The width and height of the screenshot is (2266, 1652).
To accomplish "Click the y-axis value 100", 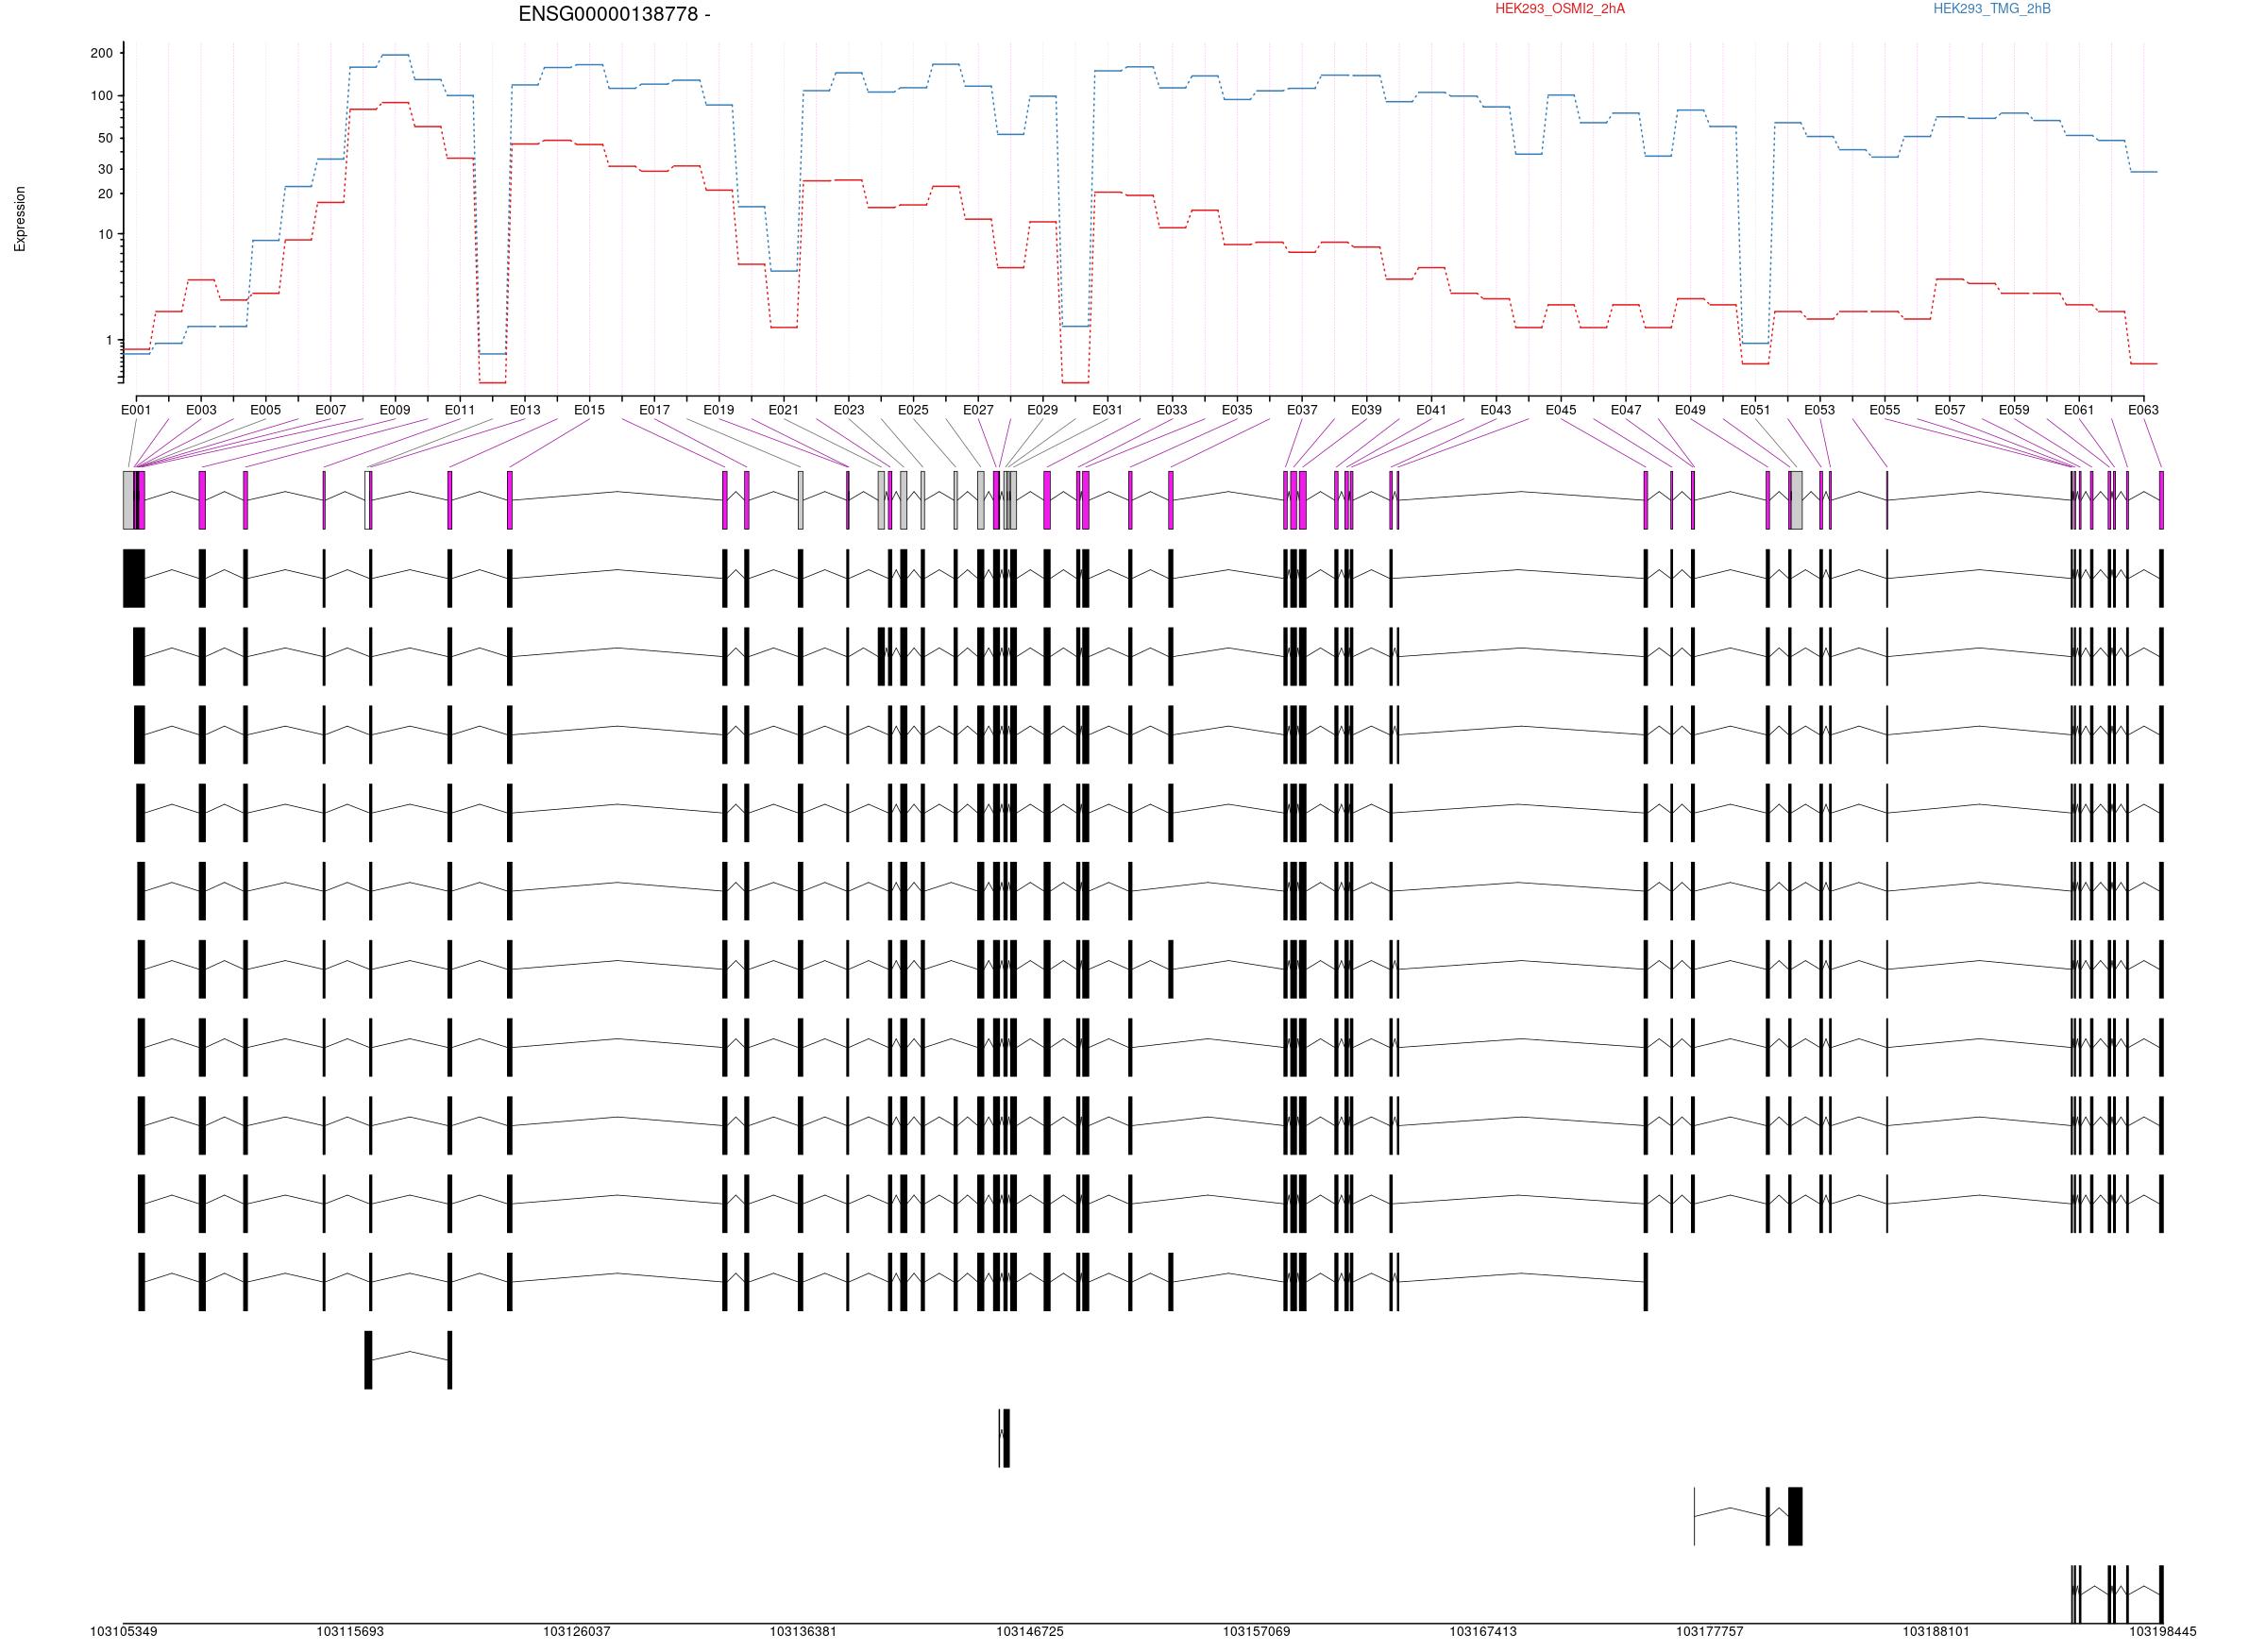I will coord(102,96).
